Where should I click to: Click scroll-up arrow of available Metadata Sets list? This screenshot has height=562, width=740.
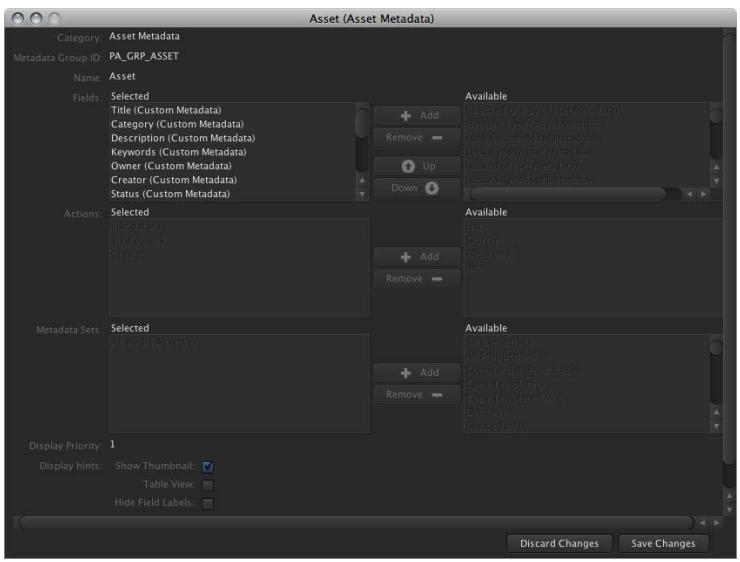tap(716, 412)
